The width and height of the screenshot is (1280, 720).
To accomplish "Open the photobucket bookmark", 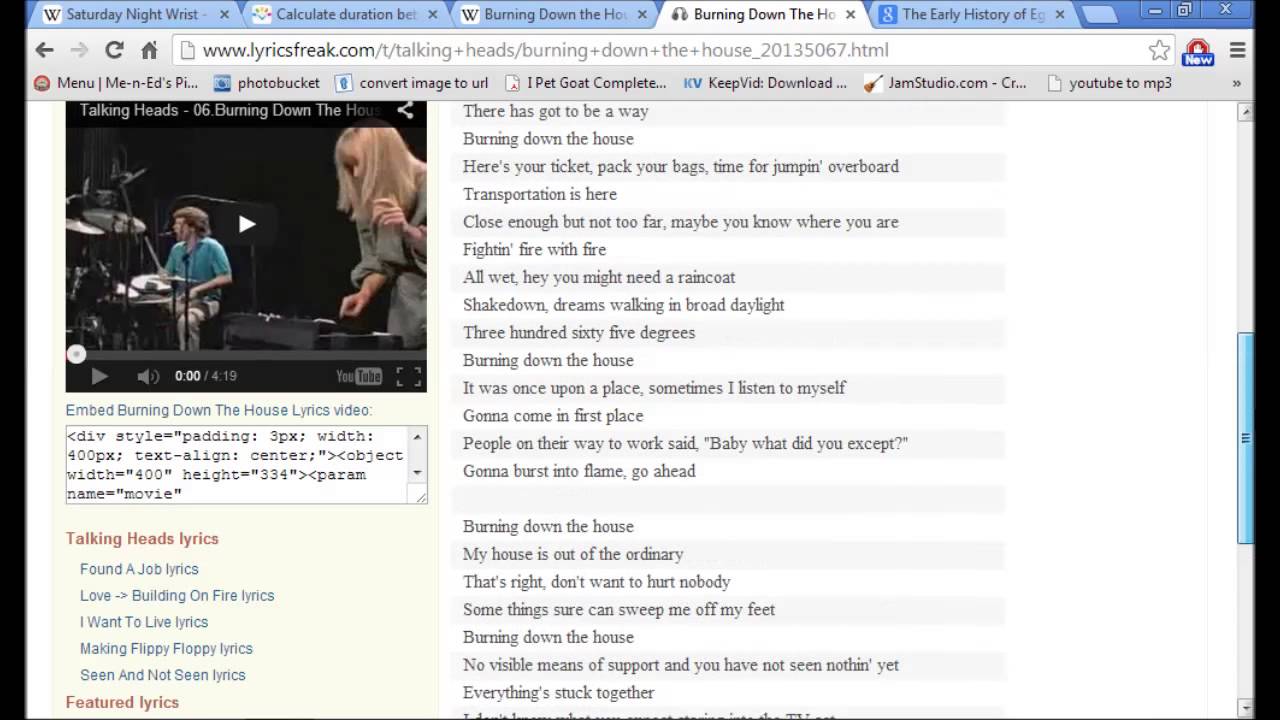I will click(x=267, y=83).
